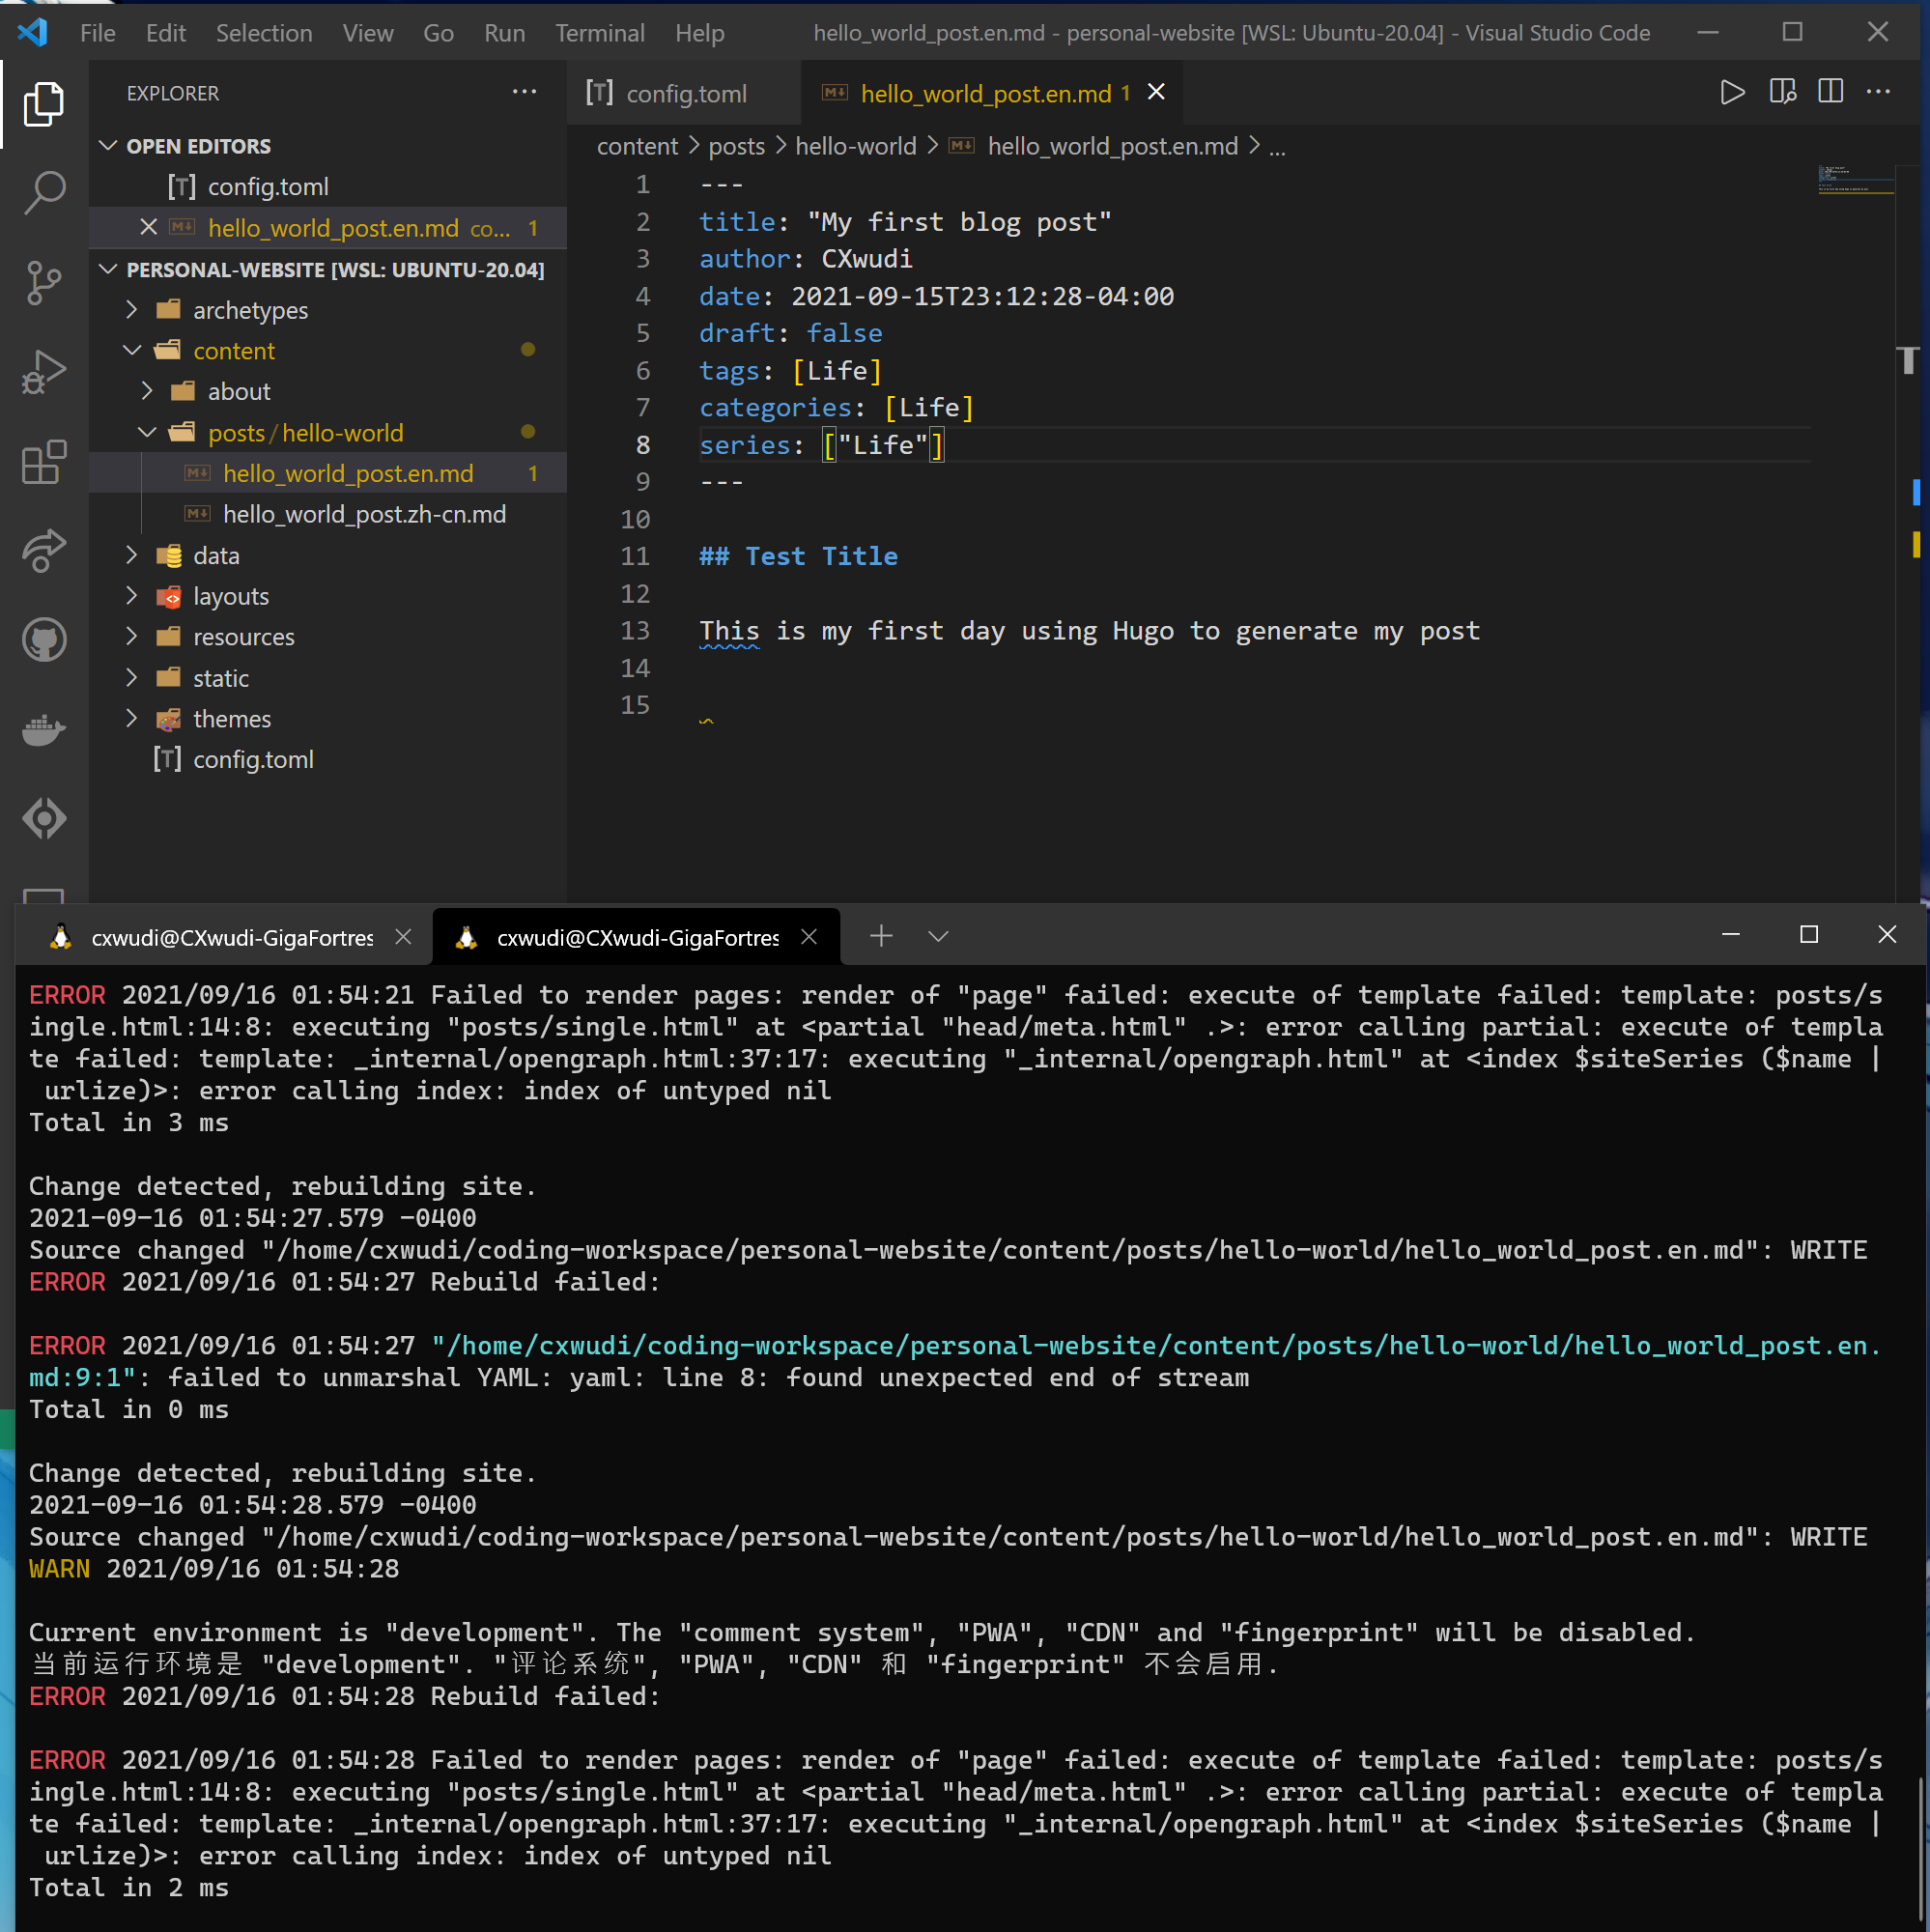
Task: Open the Markdown preview icon
Action: 1782,92
